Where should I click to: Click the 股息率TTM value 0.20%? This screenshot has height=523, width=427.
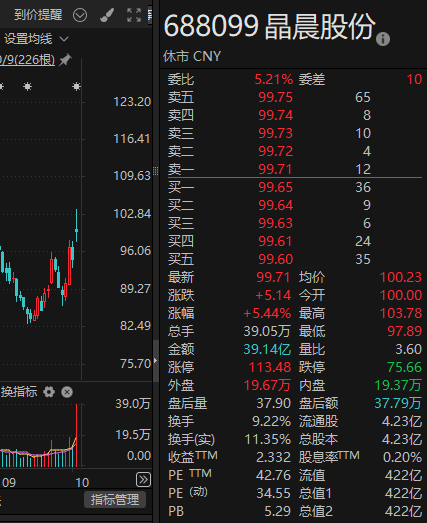402,458
